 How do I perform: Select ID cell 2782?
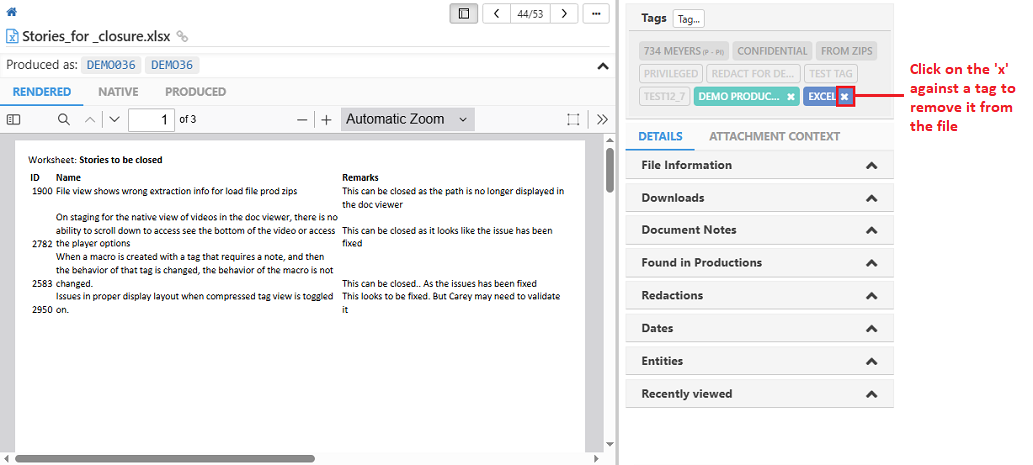[x=41, y=243]
